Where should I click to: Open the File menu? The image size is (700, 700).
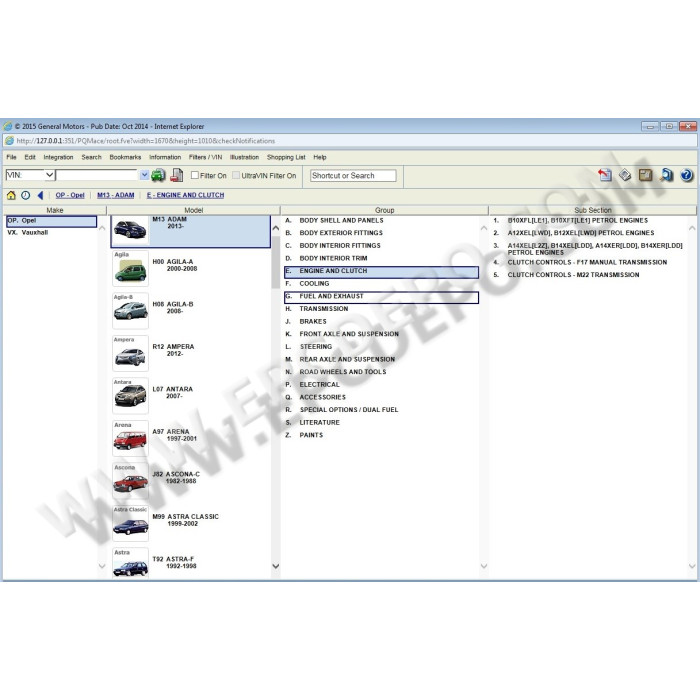click(x=11, y=157)
